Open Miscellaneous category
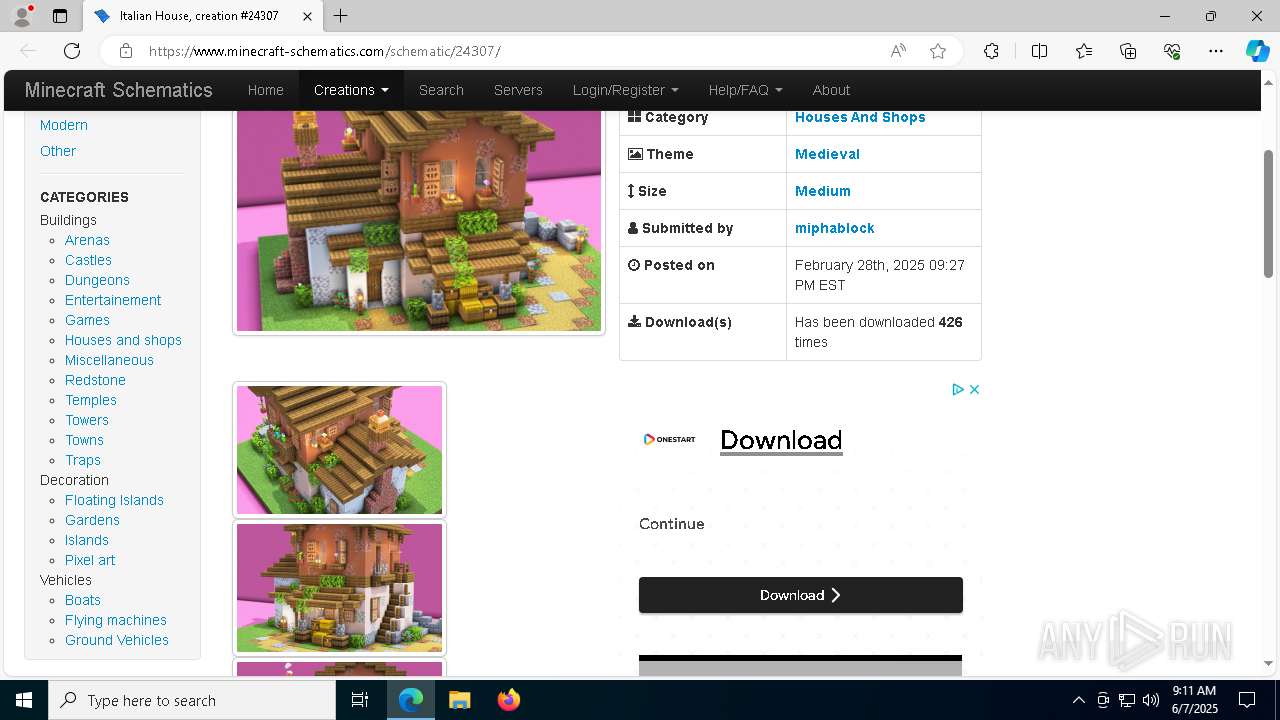 [109, 360]
